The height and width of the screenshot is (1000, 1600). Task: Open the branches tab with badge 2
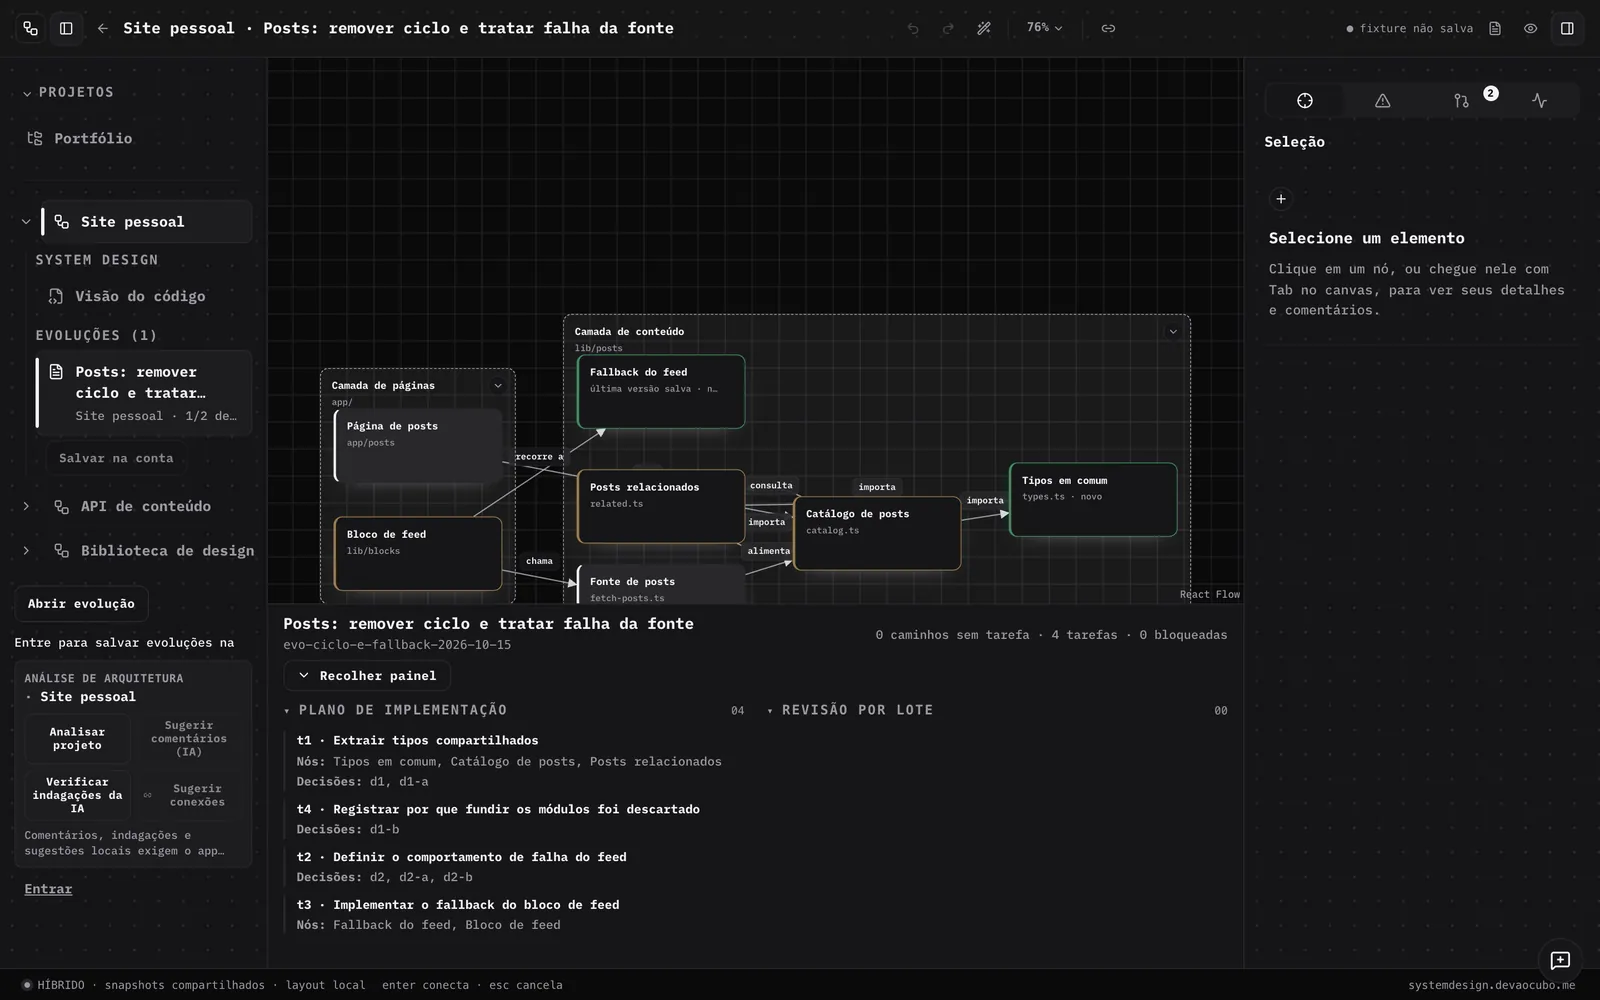click(1461, 100)
